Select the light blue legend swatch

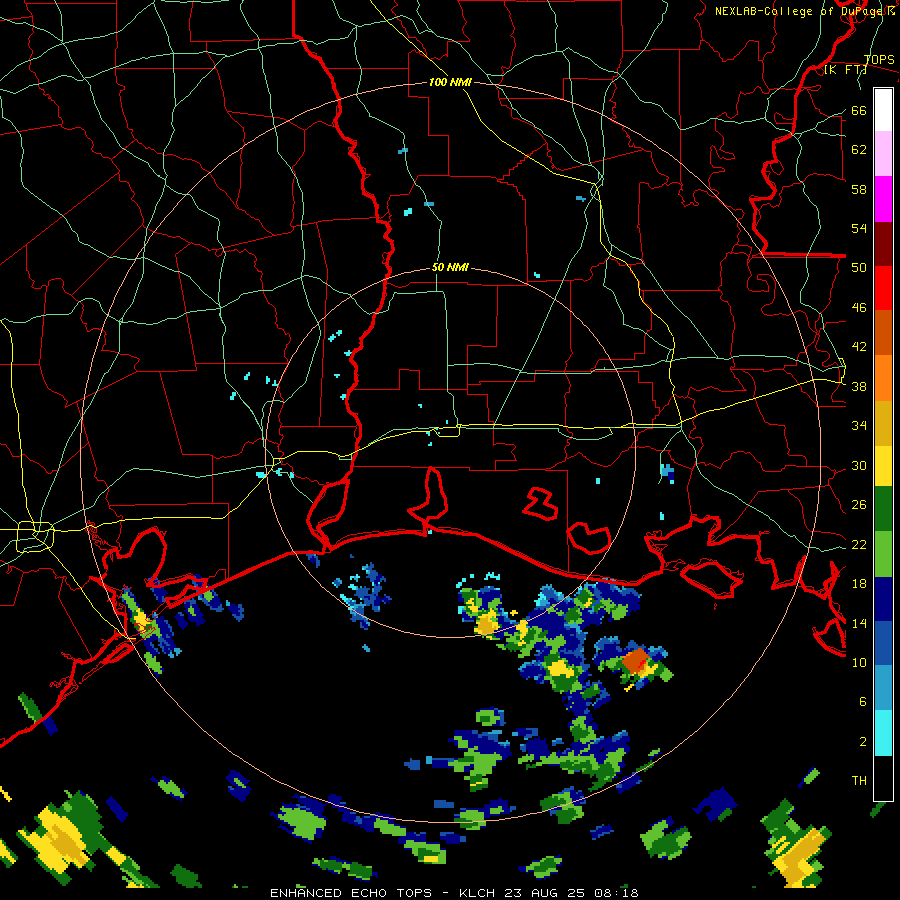click(883, 688)
